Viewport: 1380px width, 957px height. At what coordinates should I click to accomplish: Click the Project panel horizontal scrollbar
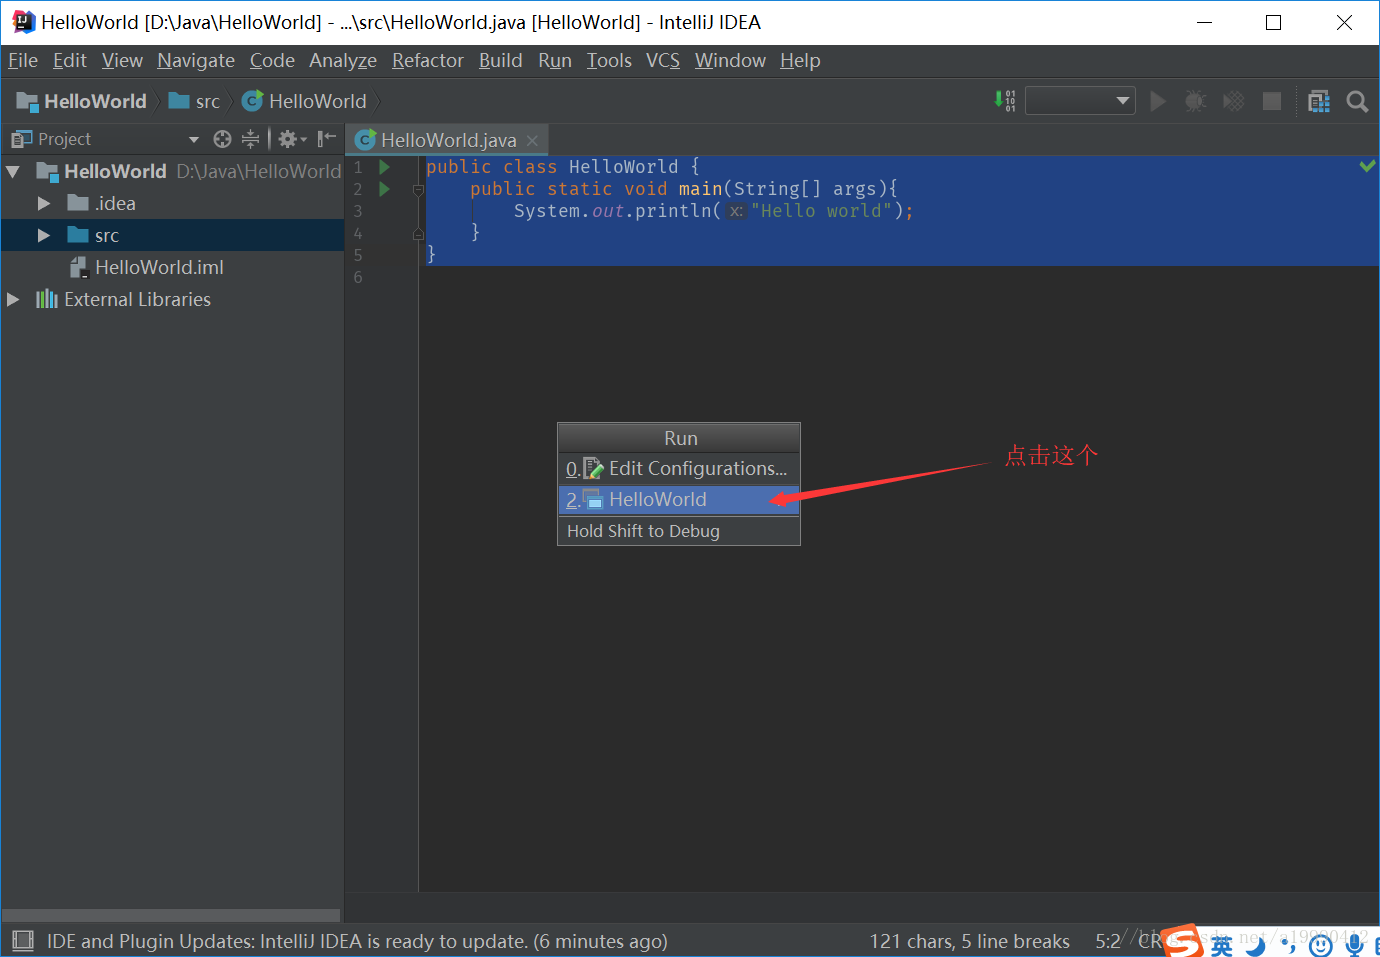click(171, 915)
